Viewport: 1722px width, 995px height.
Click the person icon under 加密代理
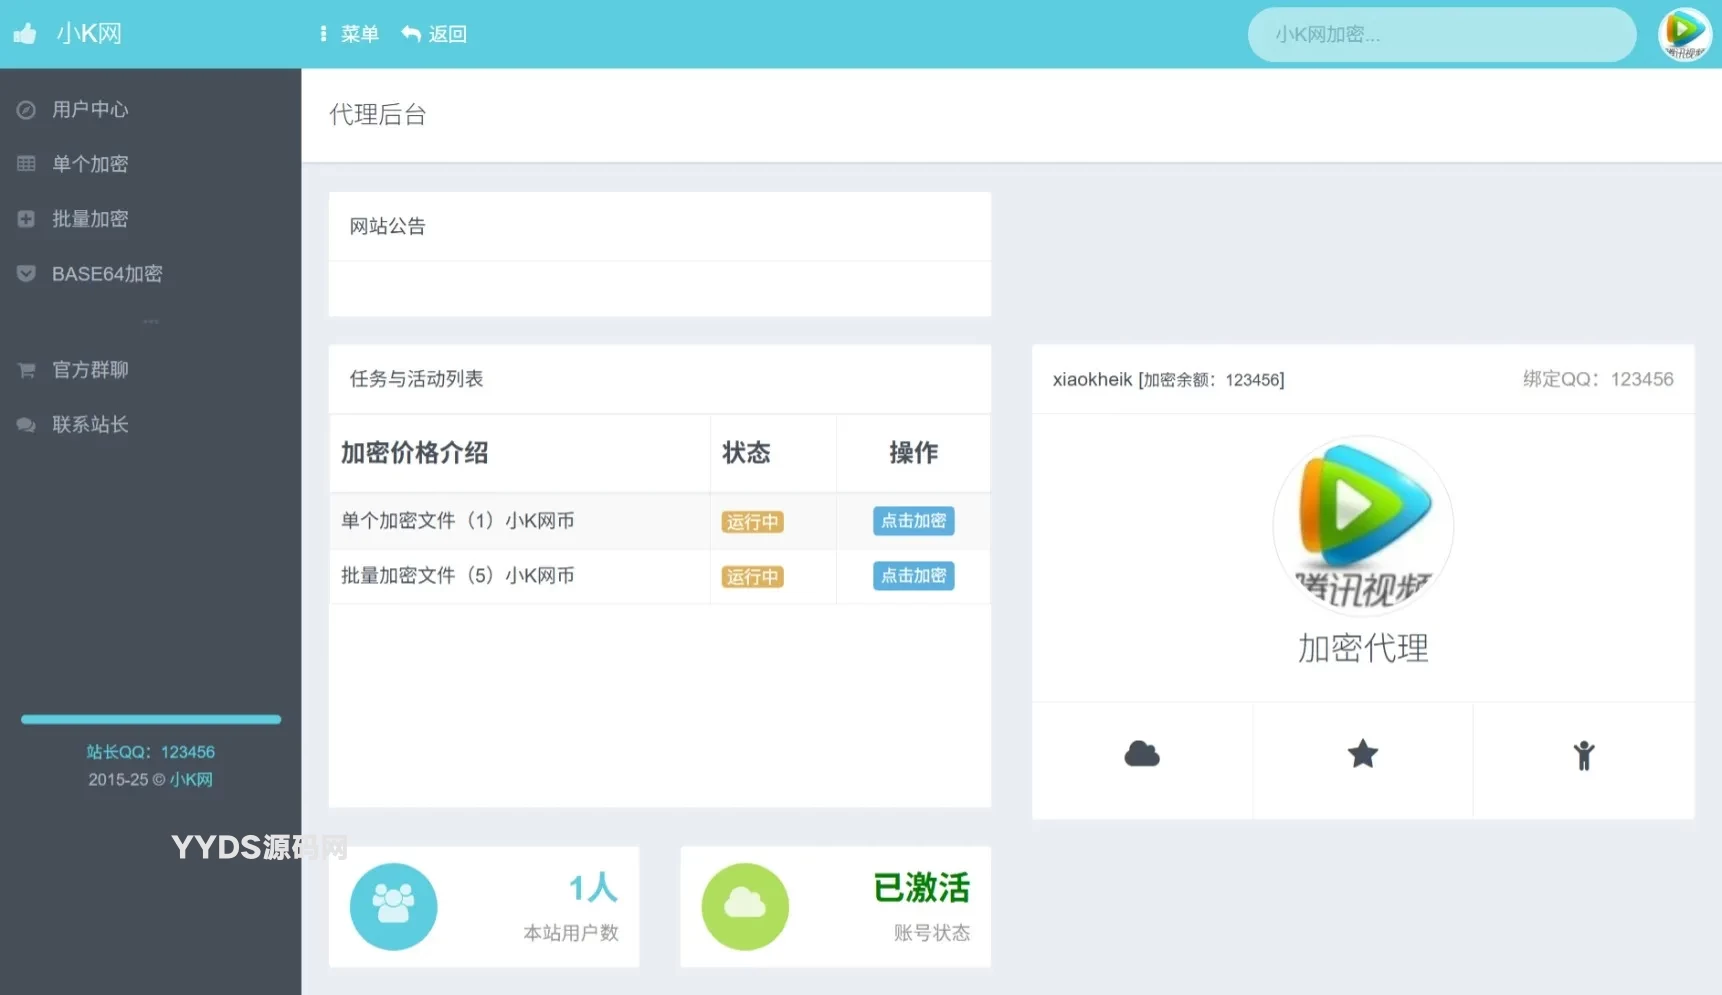coord(1585,756)
